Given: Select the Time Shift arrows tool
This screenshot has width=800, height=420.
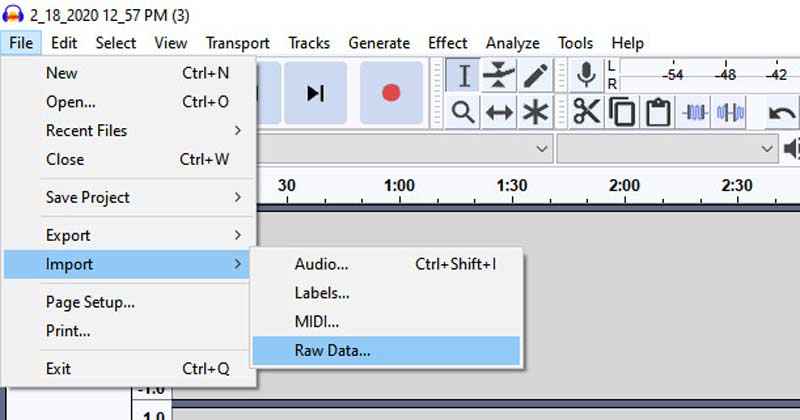Looking at the screenshot, I should [499, 112].
